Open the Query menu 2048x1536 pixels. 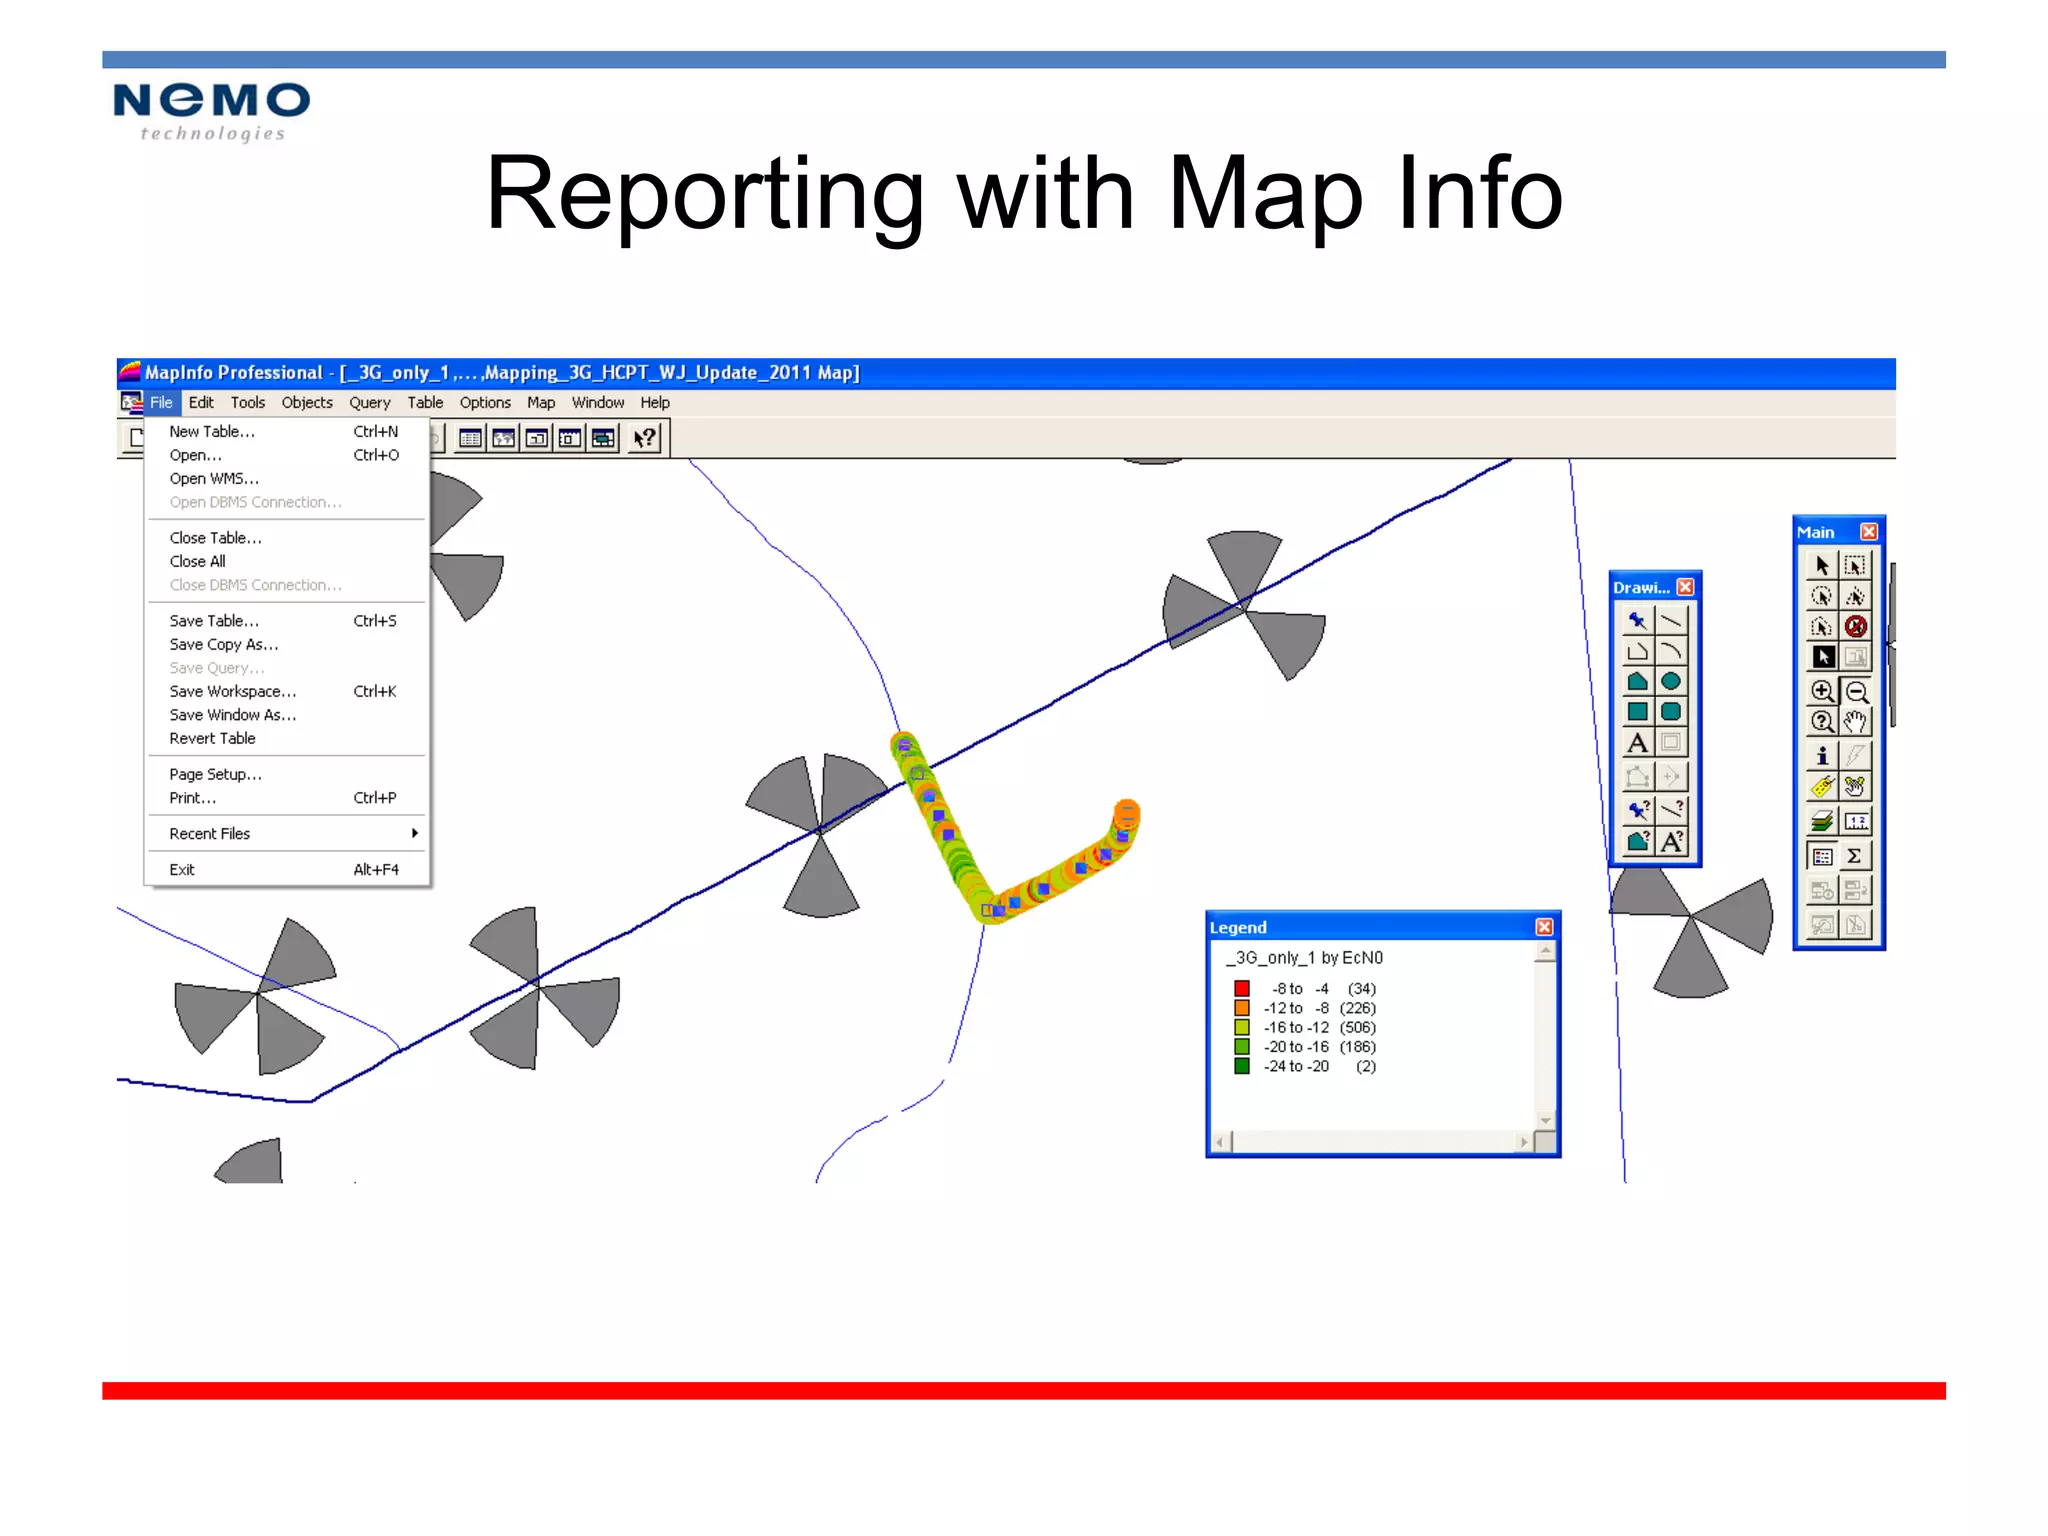click(x=370, y=402)
